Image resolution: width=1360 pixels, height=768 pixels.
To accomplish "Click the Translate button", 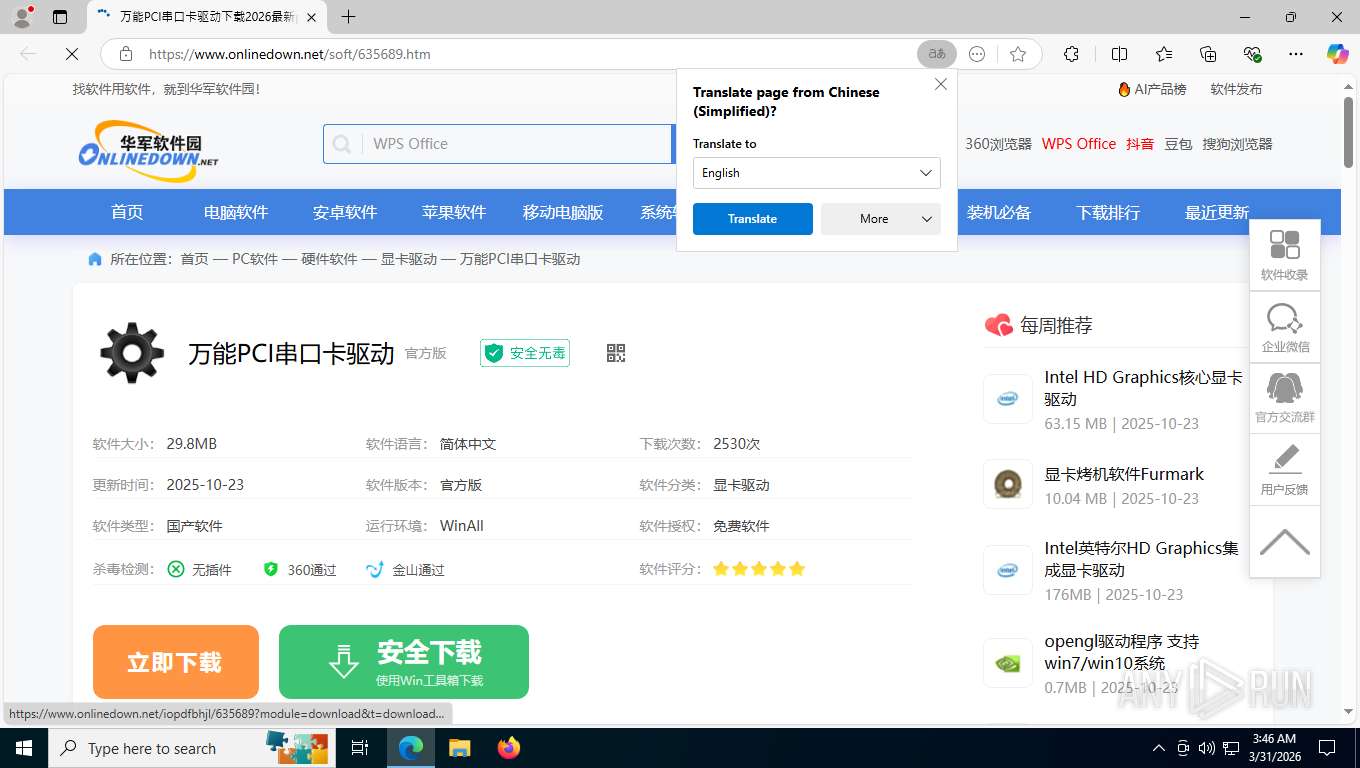I will coord(752,219).
